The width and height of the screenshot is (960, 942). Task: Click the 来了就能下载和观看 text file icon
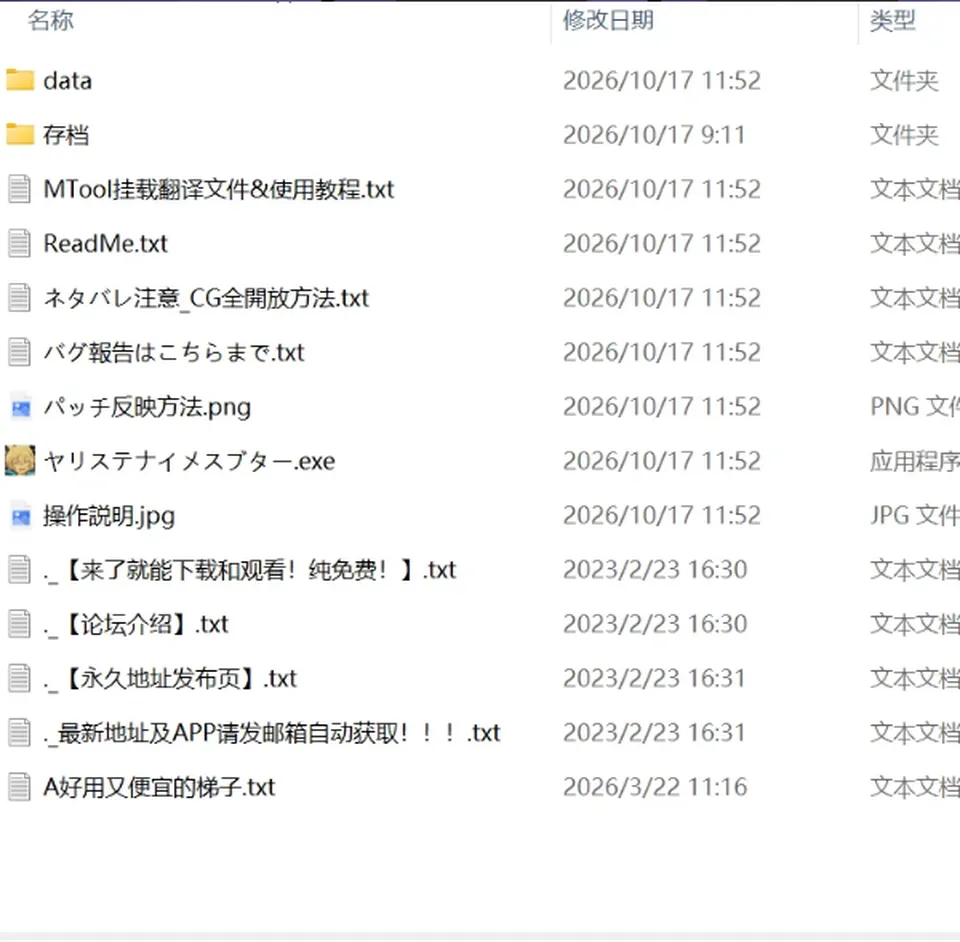pyautogui.click(x=19, y=570)
